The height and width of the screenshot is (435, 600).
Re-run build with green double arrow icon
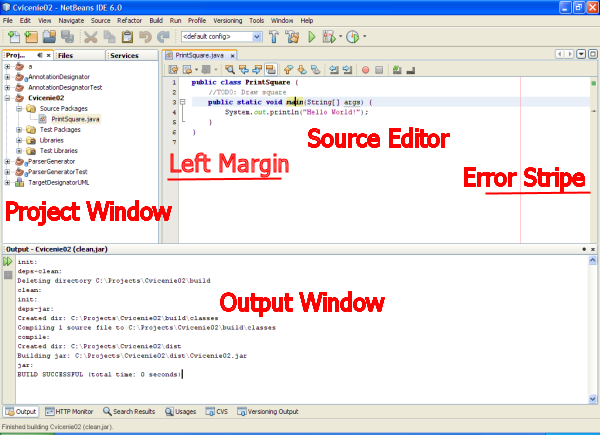click(x=8, y=262)
